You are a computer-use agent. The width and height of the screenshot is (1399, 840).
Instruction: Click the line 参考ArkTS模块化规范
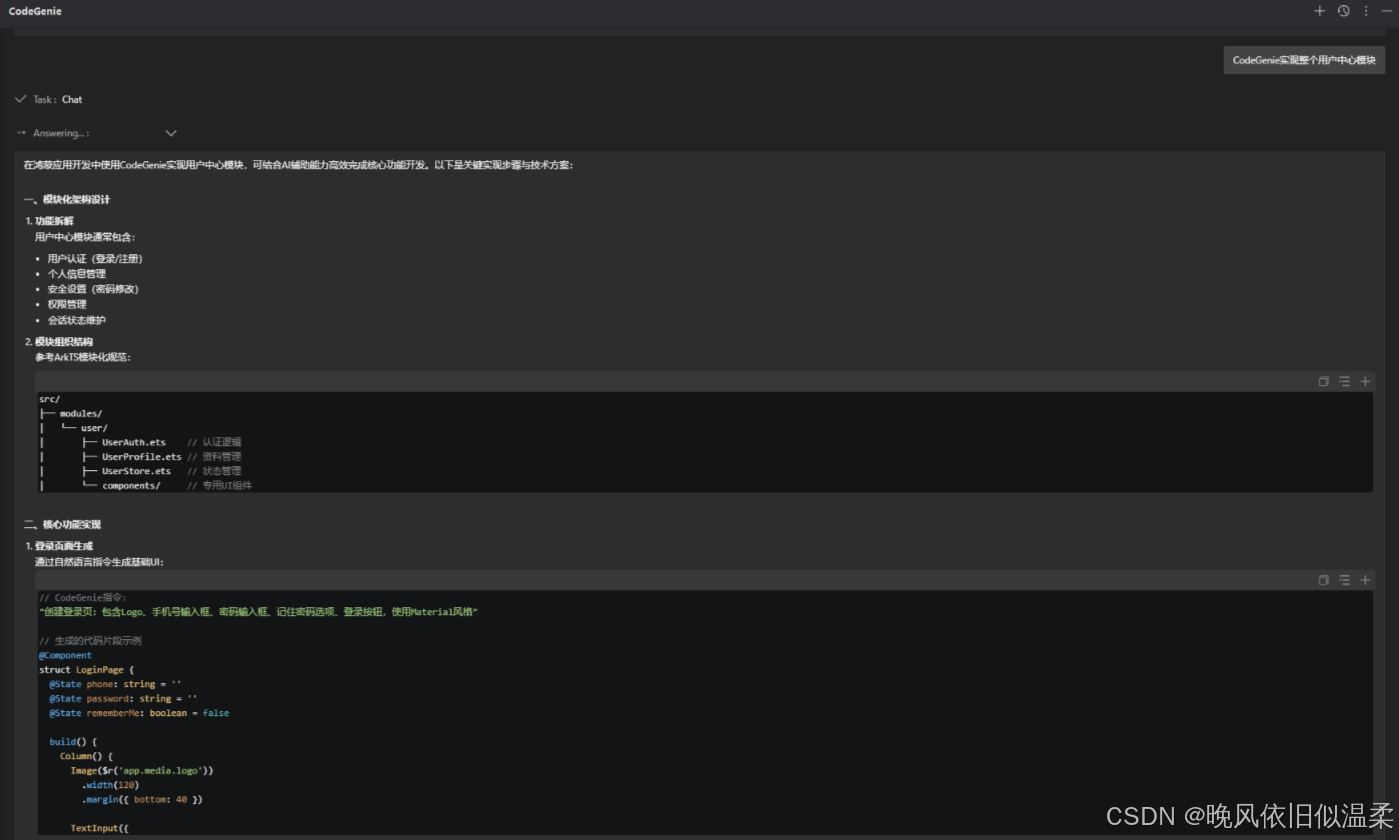[83, 357]
